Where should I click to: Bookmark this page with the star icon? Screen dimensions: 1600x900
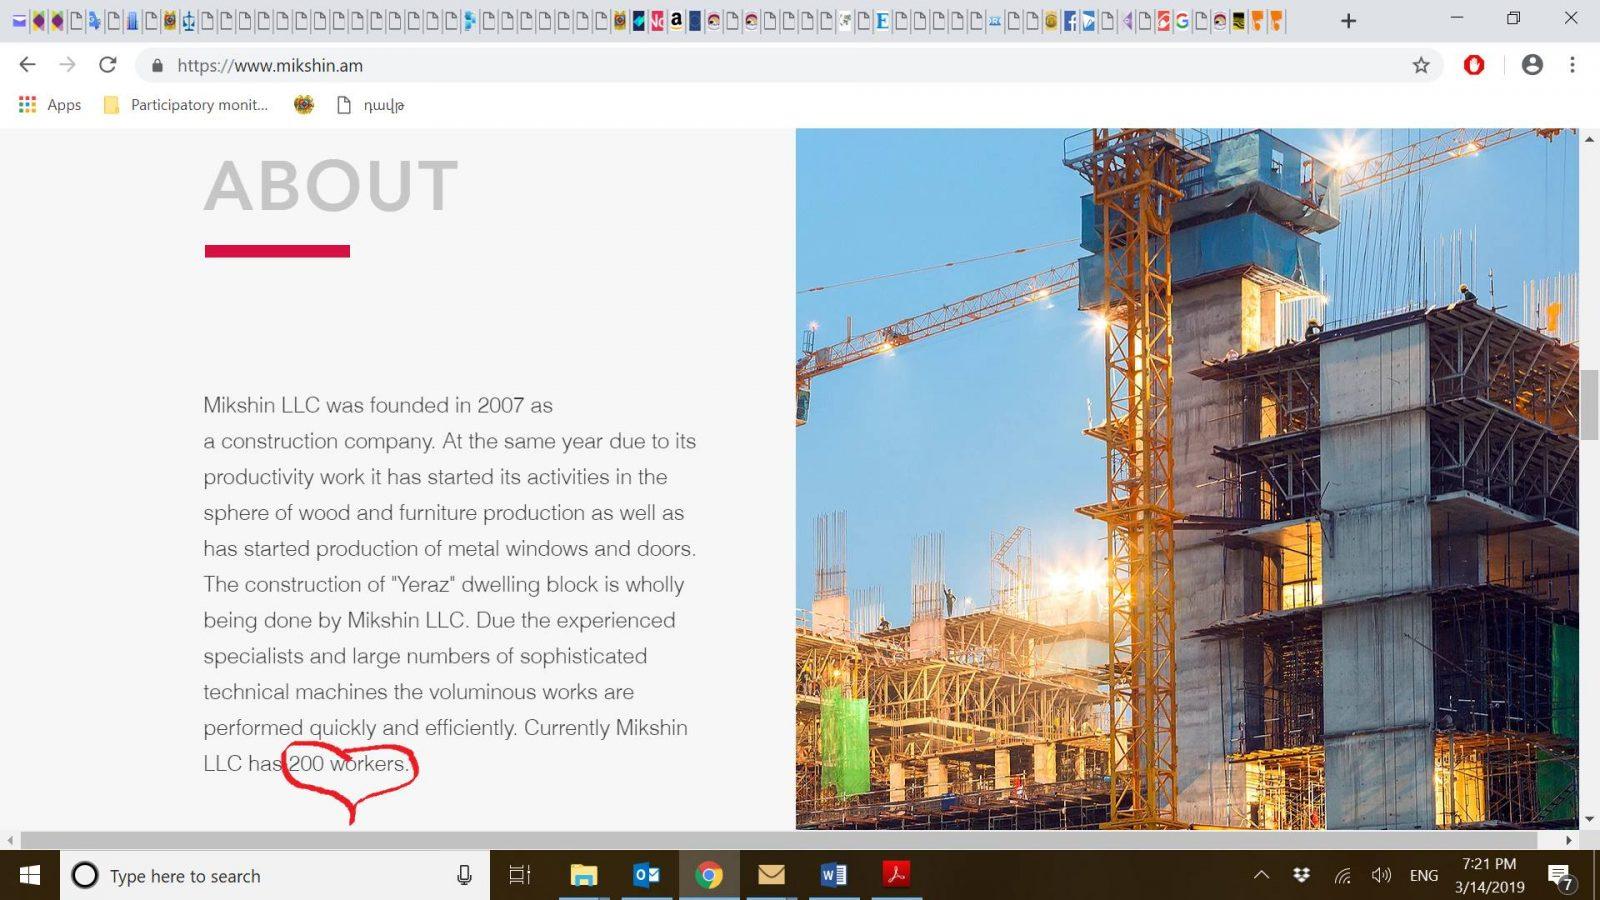1421,65
